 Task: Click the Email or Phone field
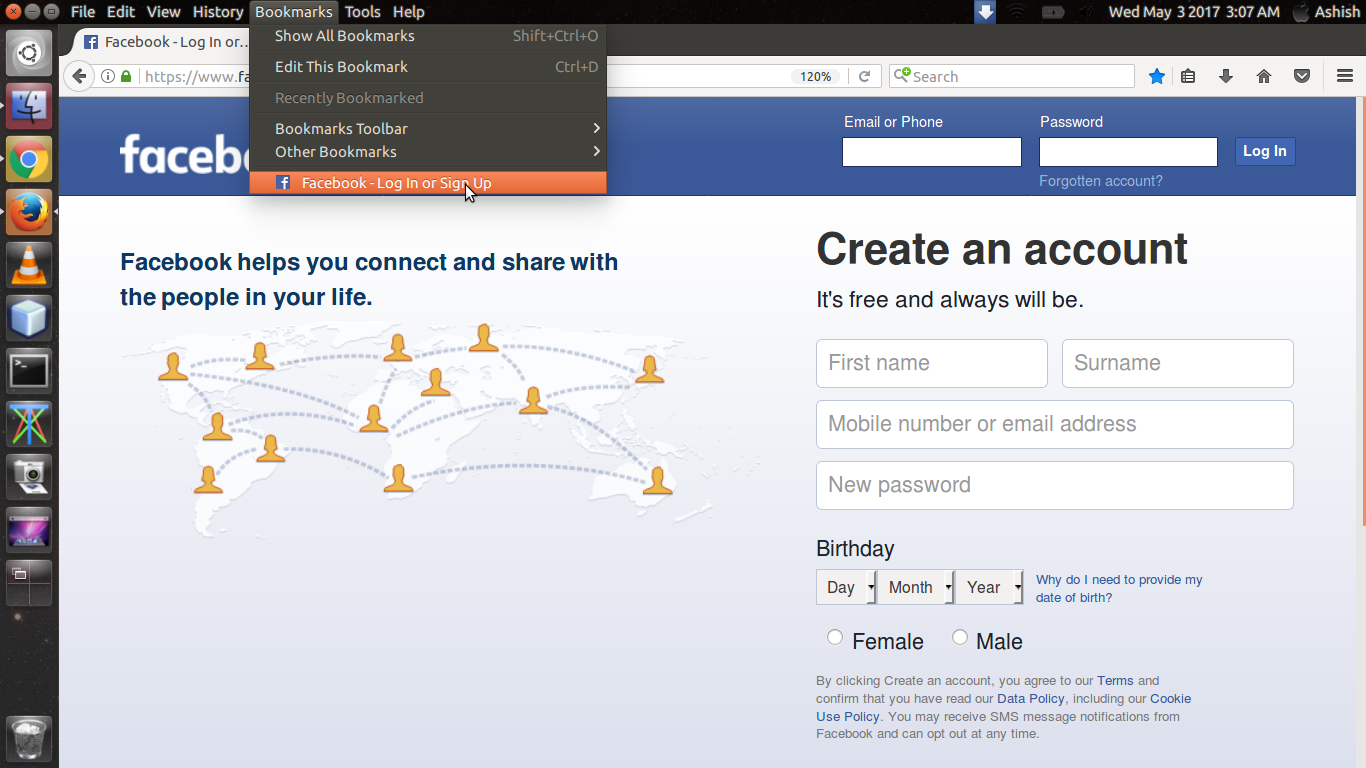pos(932,152)
